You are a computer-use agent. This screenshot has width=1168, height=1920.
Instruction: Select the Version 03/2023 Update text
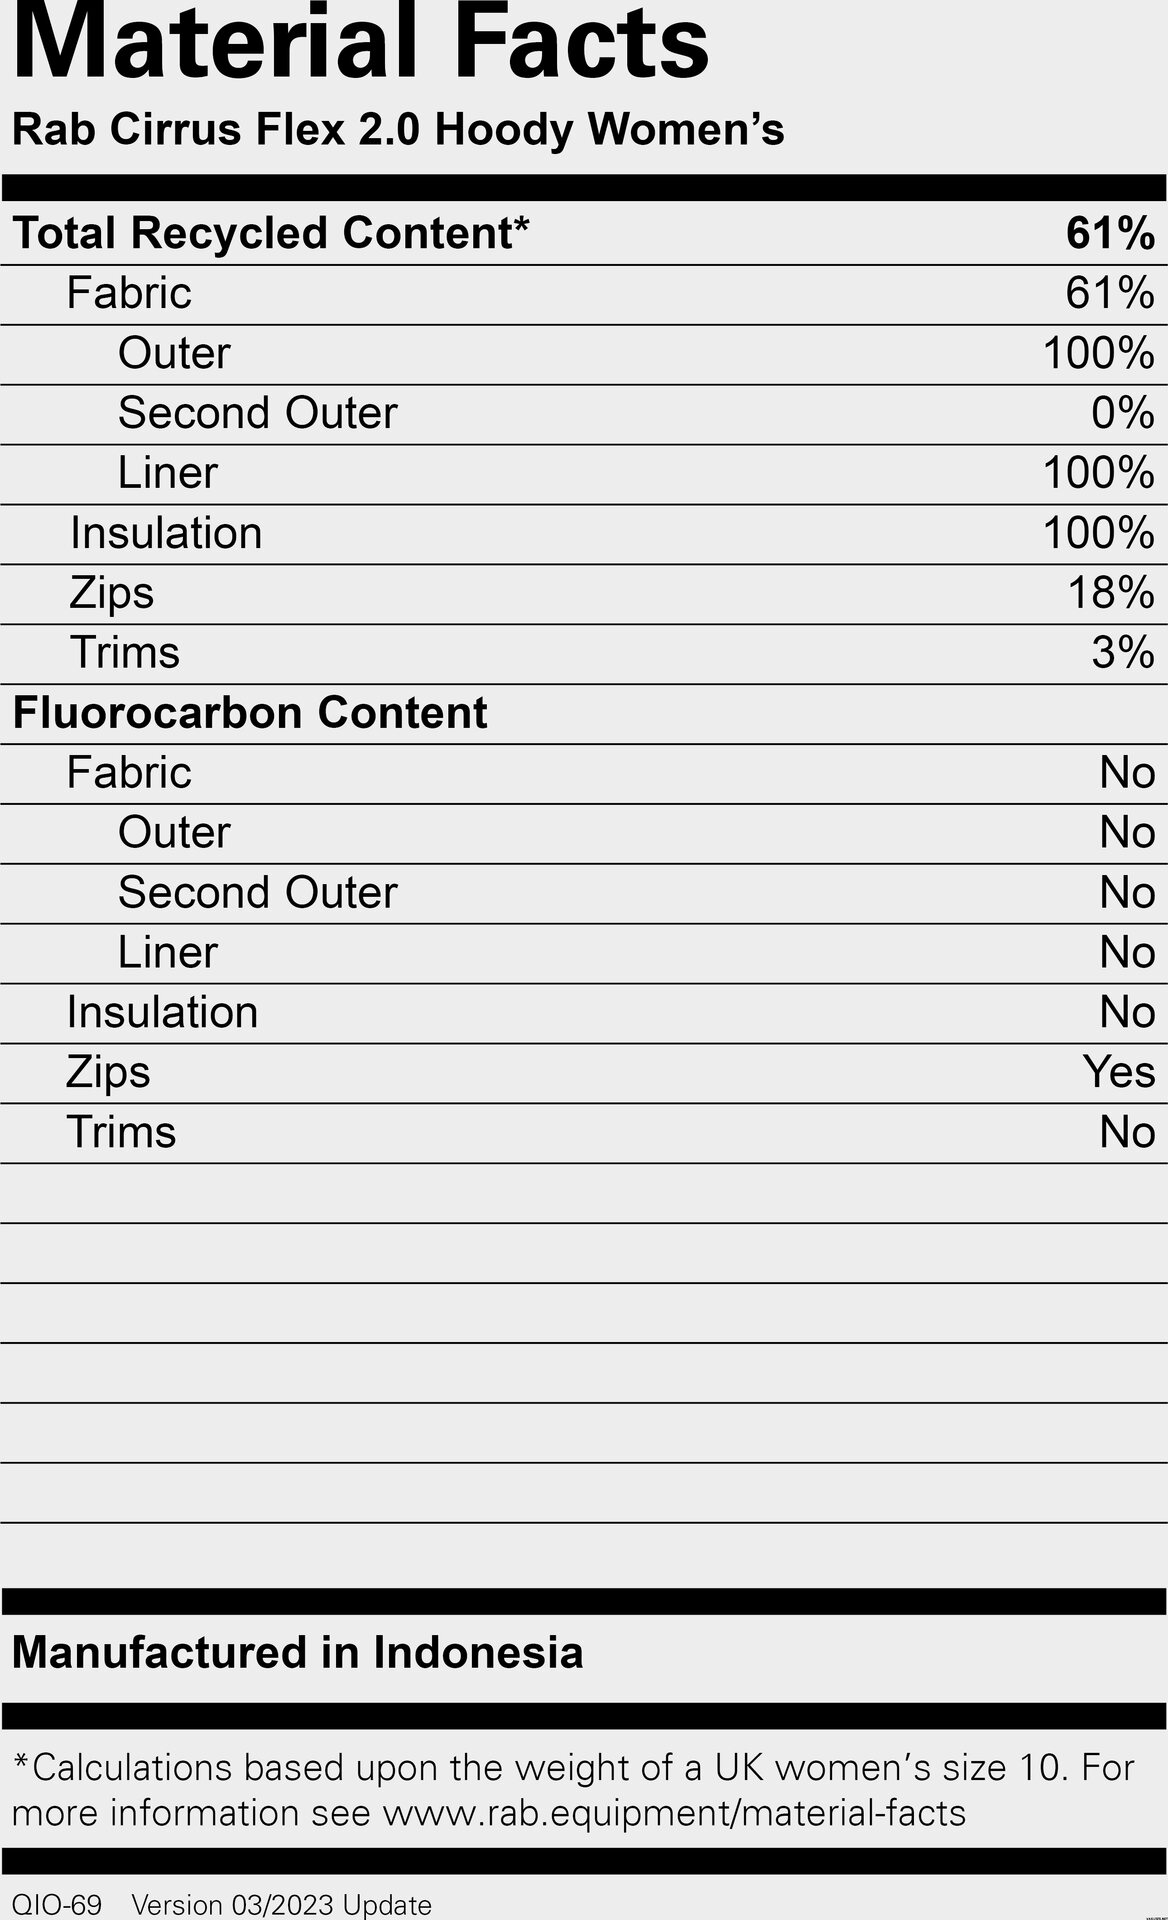coord(282,1905)
